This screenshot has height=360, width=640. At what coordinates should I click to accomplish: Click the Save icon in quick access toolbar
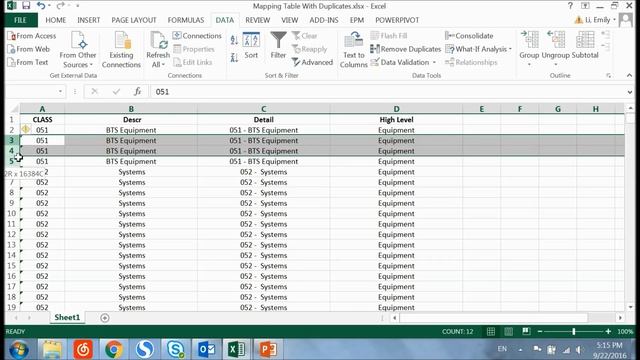pos(26,6)
